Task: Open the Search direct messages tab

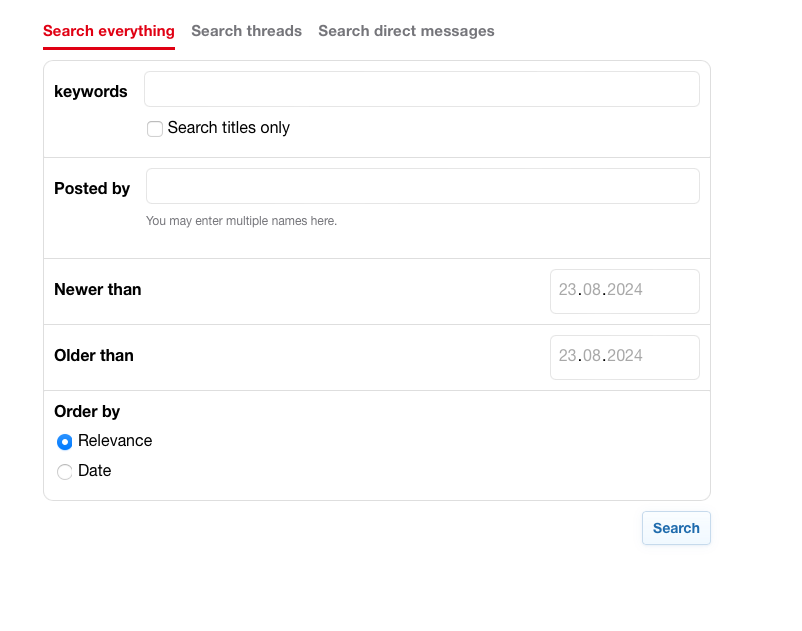Action: pyautogui.click(x=406, y=31)
